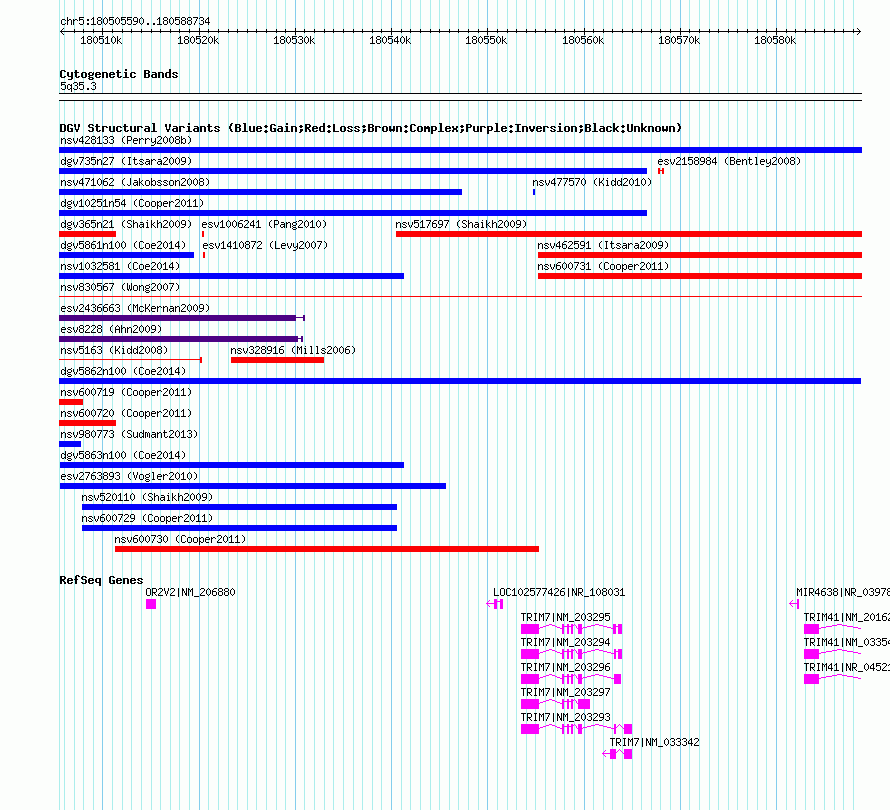Viewport: 890px width, 810px height.
Task: Select the dgv735n27 (Itsara2009) variant label
Action: tap(126, 161)
